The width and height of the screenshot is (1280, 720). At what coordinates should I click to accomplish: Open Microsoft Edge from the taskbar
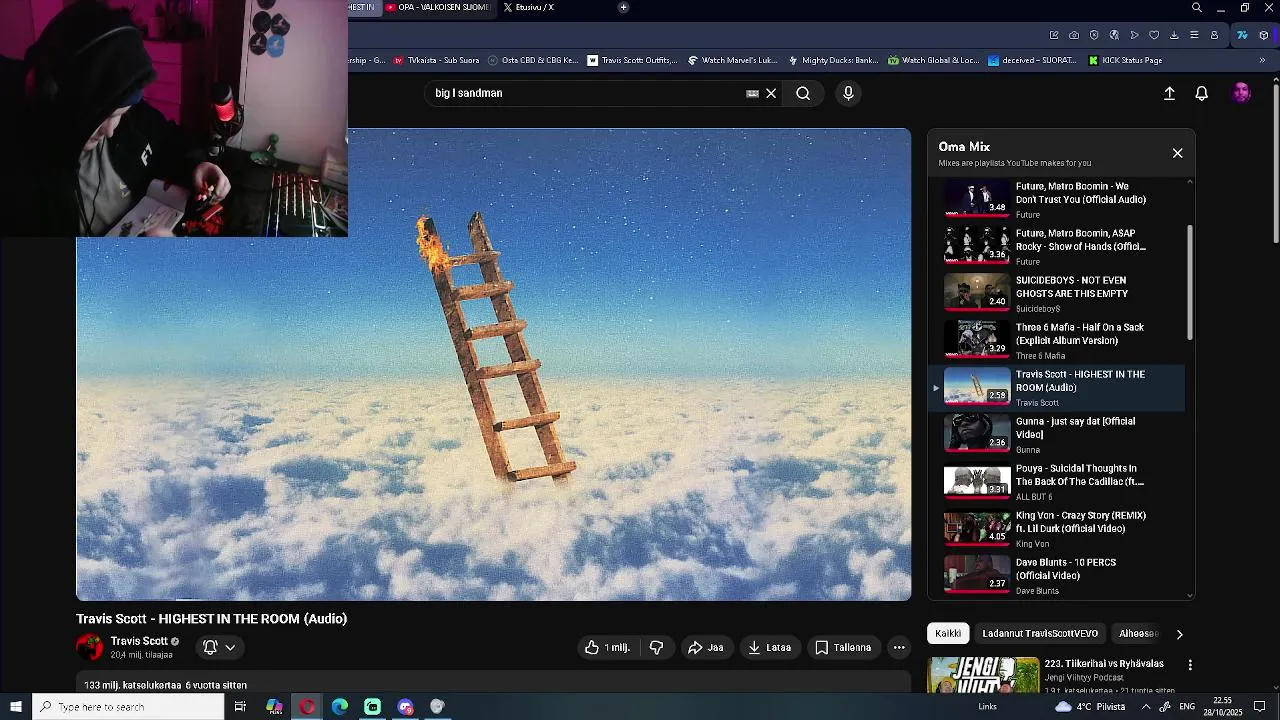(340, 707)
